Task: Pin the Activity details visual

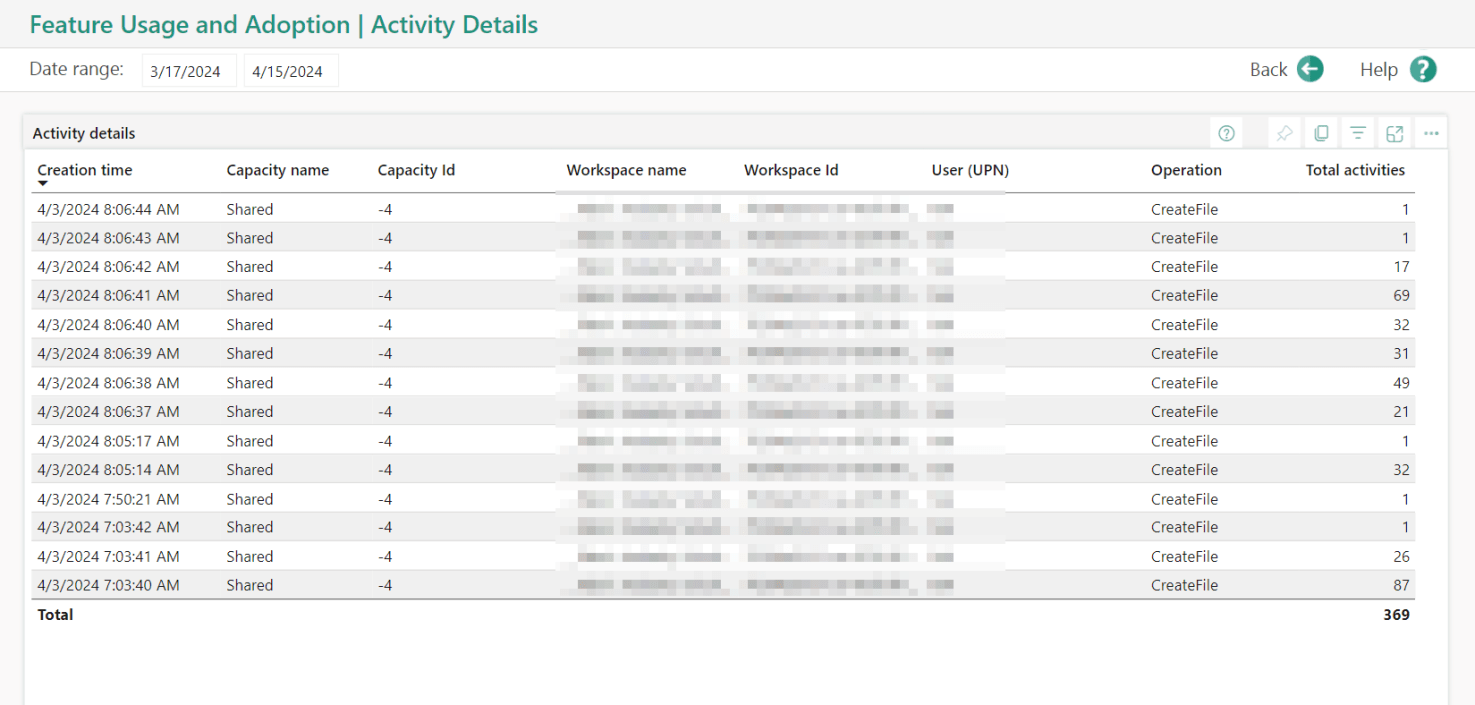Action: 1283,132
